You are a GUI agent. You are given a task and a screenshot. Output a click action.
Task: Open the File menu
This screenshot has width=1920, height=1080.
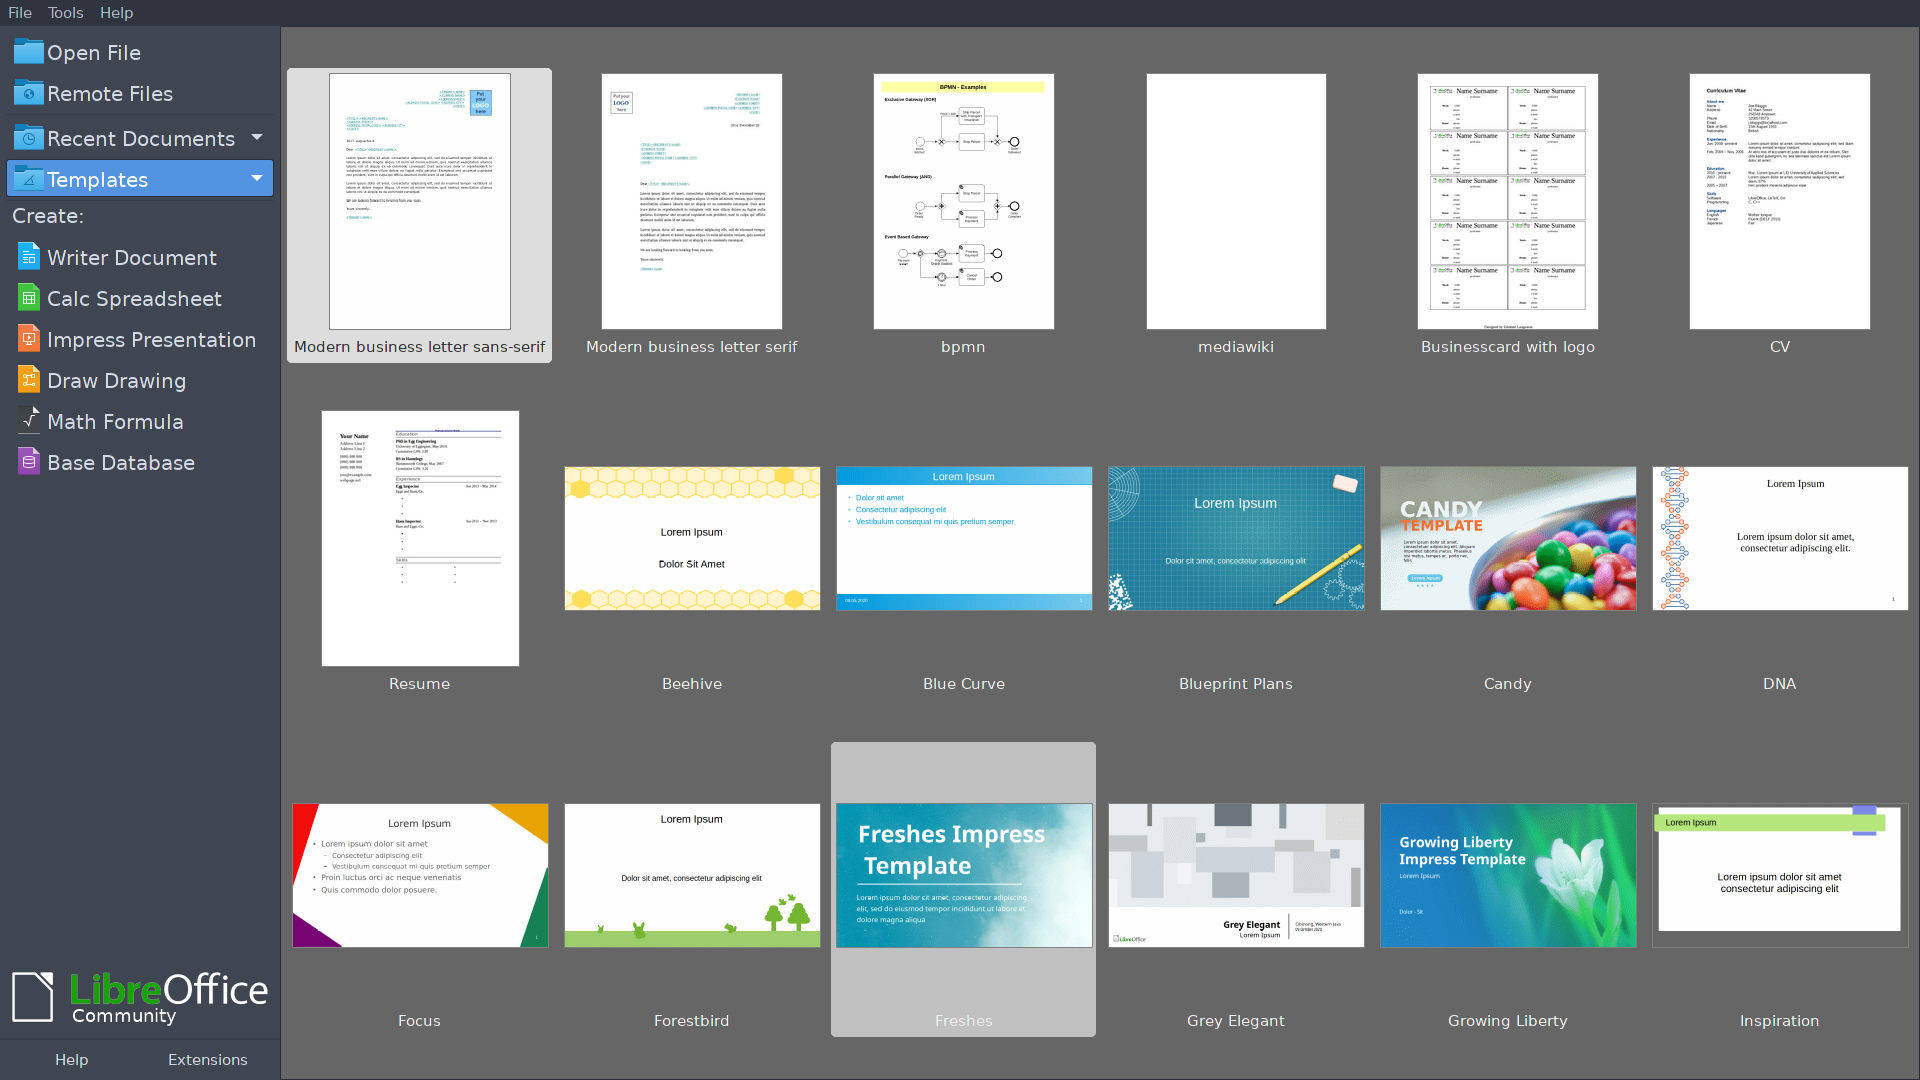[x=20, y=13]
